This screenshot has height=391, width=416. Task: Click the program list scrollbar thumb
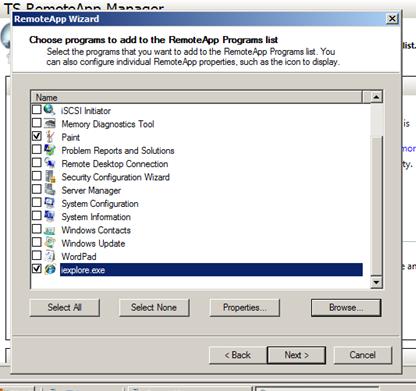[x=376, y=206]
